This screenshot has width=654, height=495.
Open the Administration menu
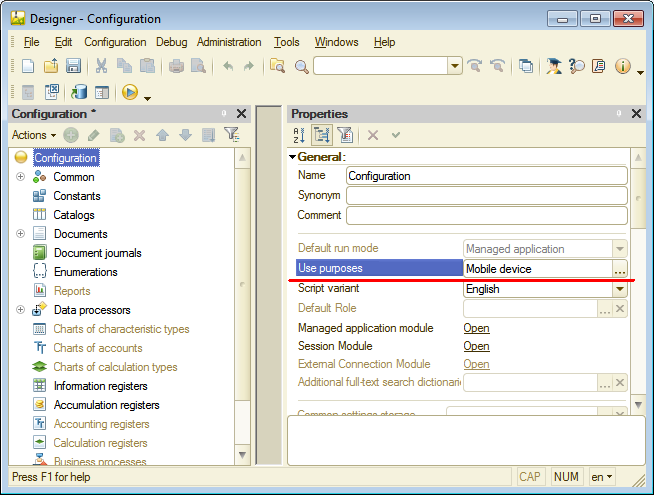(x=229, y=42)
